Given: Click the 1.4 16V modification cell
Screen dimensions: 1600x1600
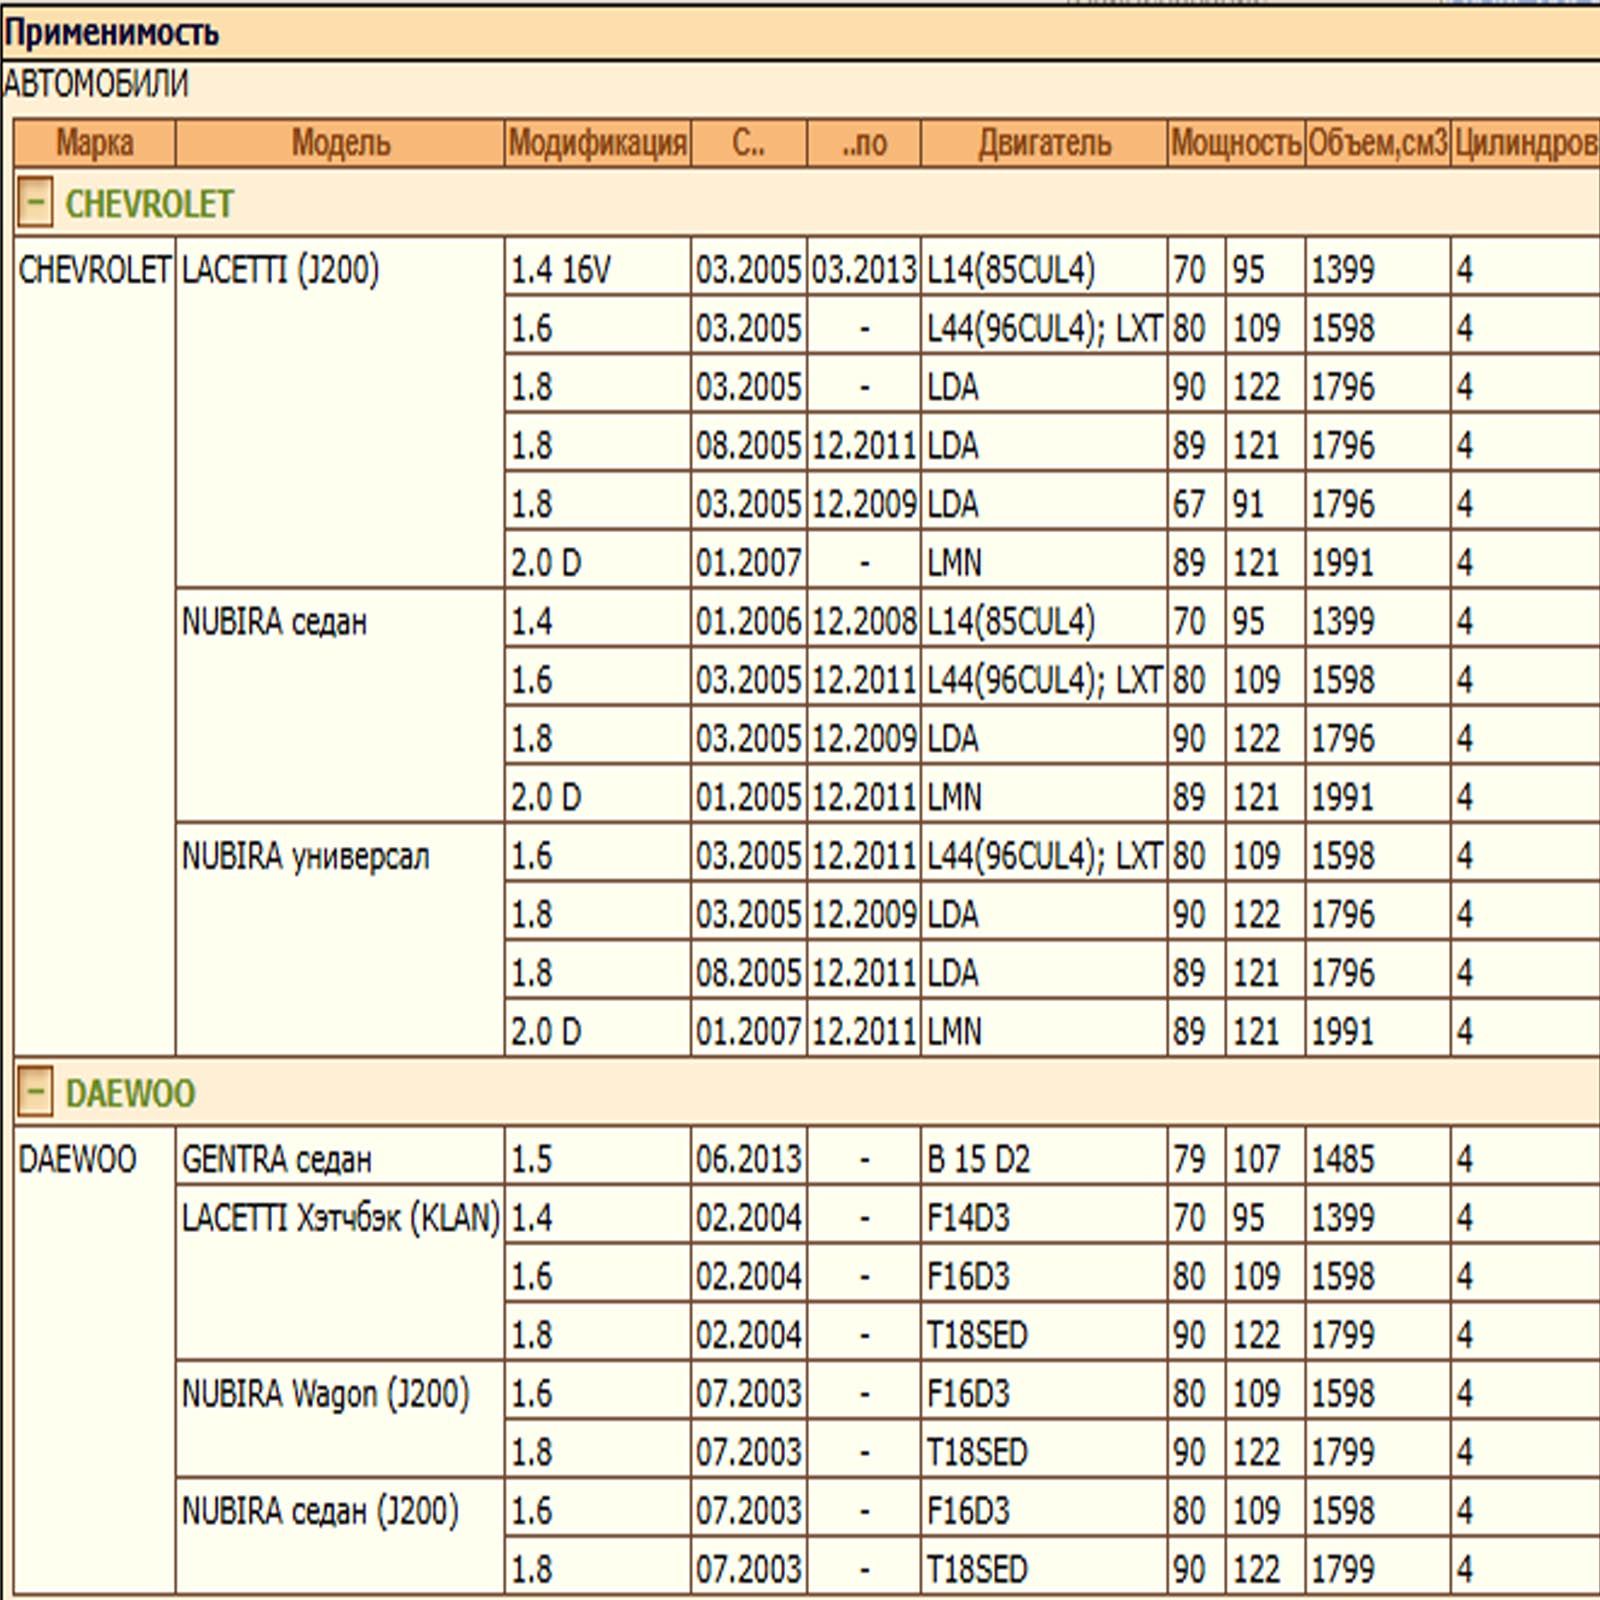Looking at the screenshot, I should (560, 270).
